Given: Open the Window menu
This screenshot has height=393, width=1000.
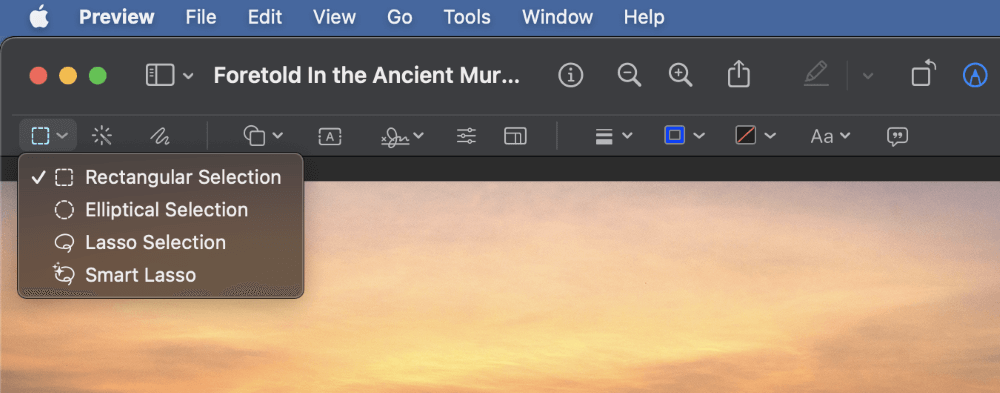Looking at the screenshot, I should pos(557,17).
